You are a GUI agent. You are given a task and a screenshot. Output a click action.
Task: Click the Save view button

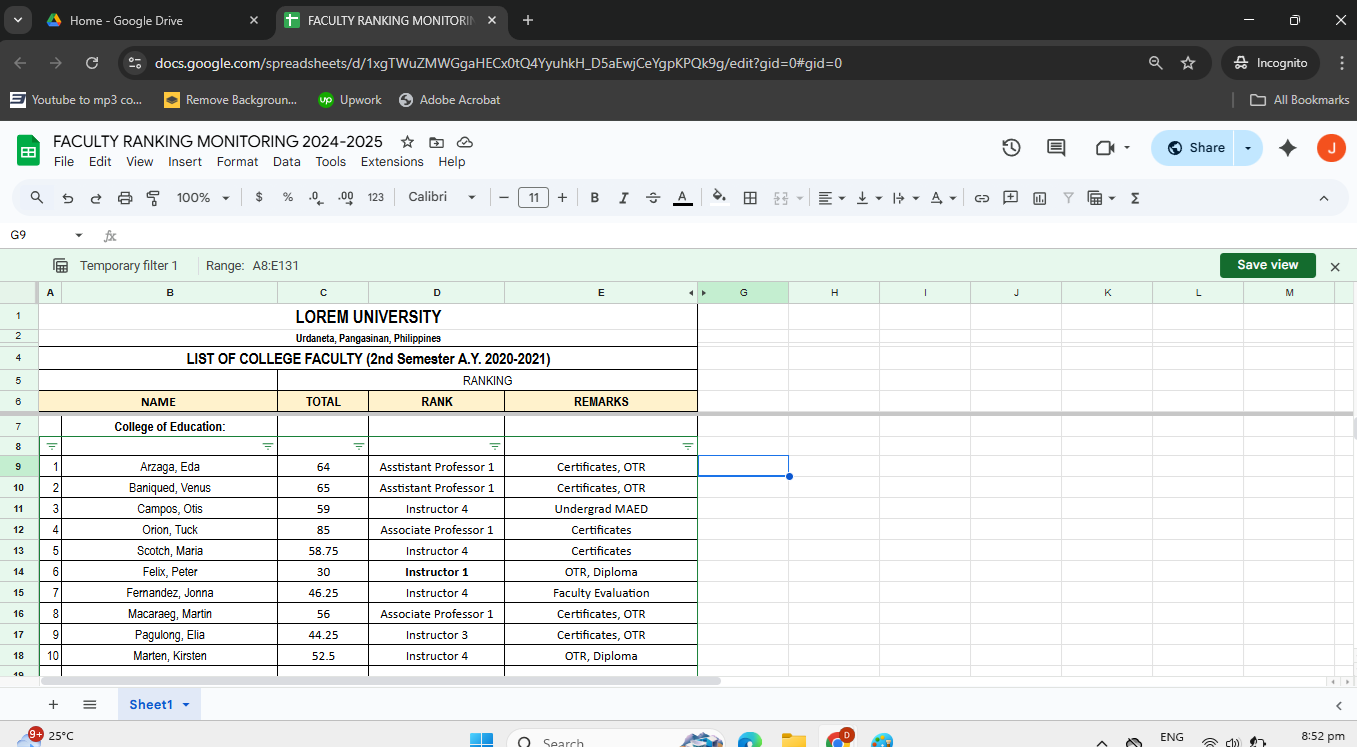pyautogui.click(x=1267, y=265)
